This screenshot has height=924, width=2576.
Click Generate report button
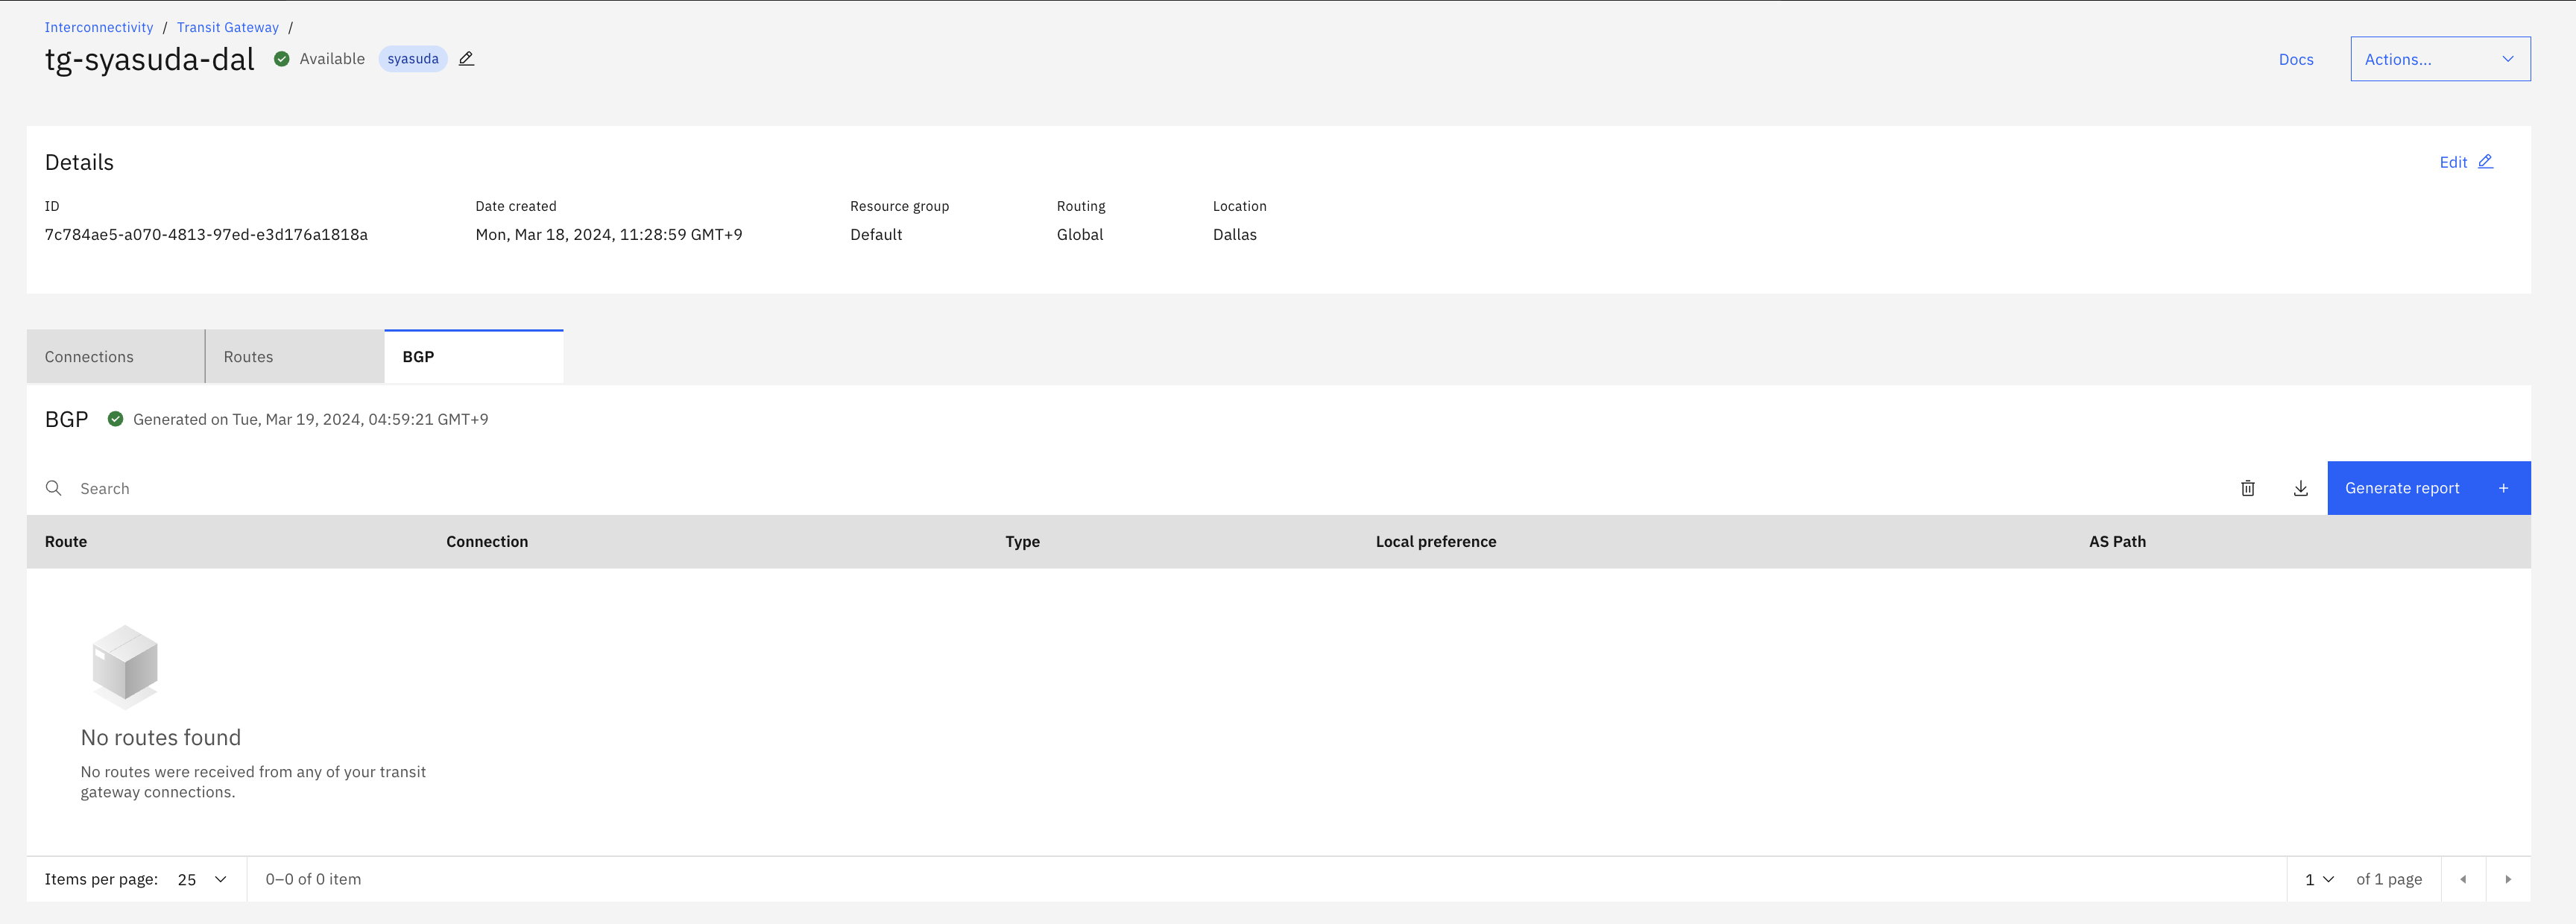tap(2427, 488)
